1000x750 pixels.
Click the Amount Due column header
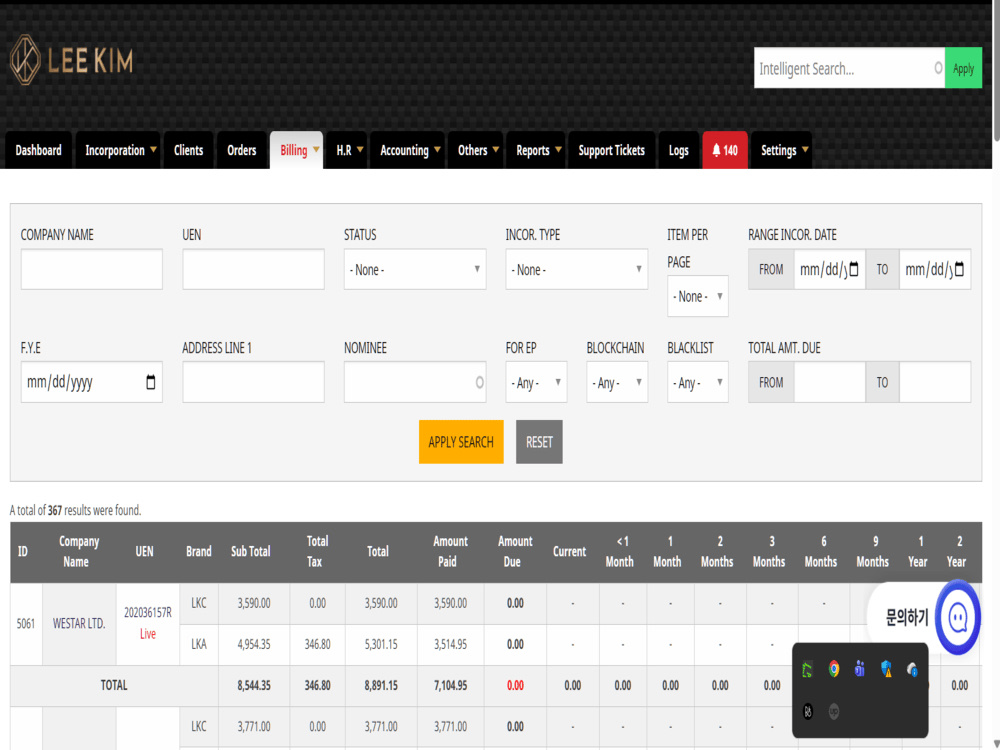tap(515, 552)
